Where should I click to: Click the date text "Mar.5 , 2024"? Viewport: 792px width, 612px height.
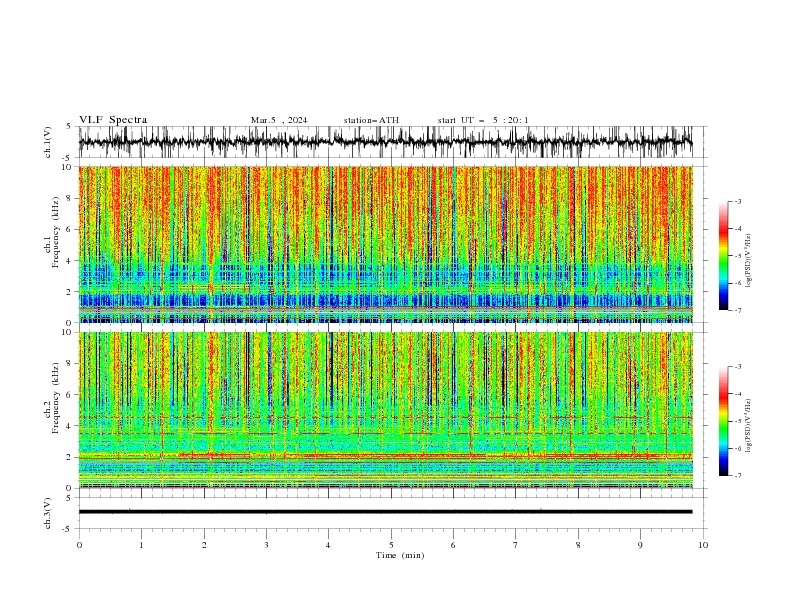[279, 120]
